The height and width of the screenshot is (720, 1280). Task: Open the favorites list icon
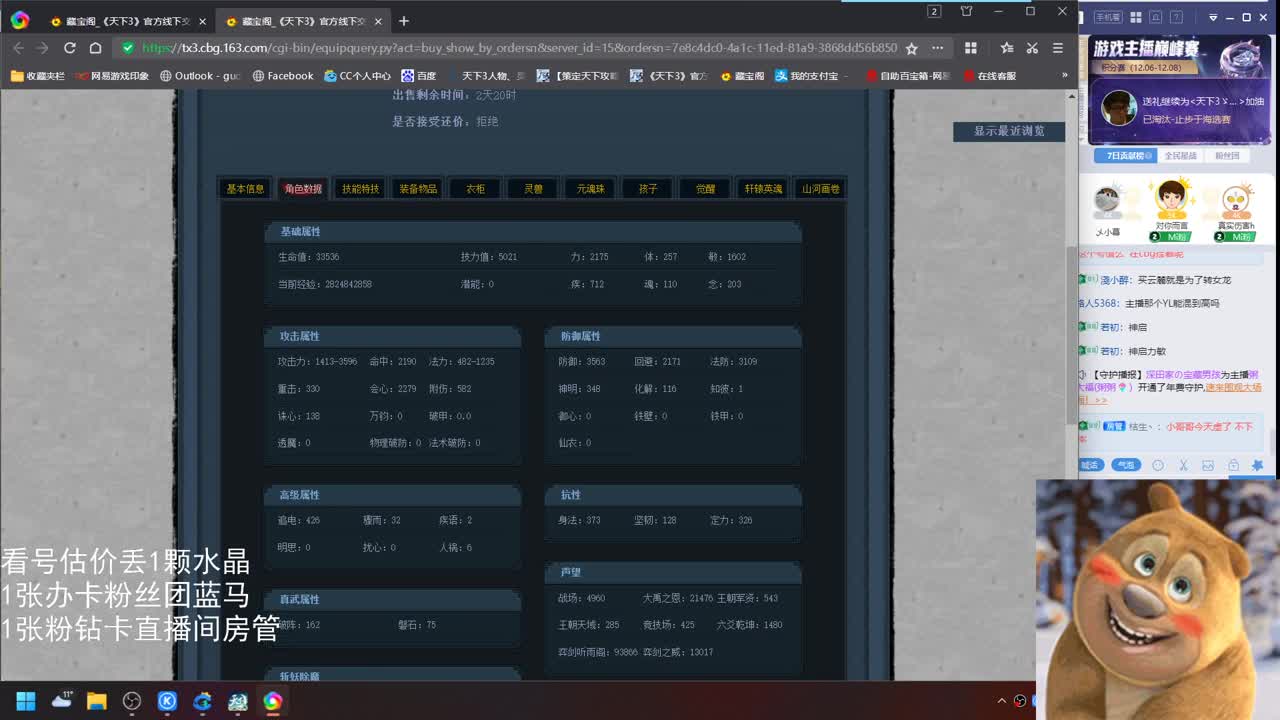1007,48
